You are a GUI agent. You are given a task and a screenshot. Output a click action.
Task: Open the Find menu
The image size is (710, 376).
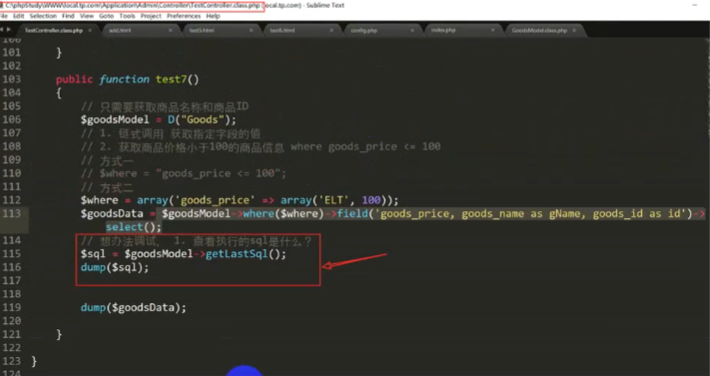[x=68, y=16]
